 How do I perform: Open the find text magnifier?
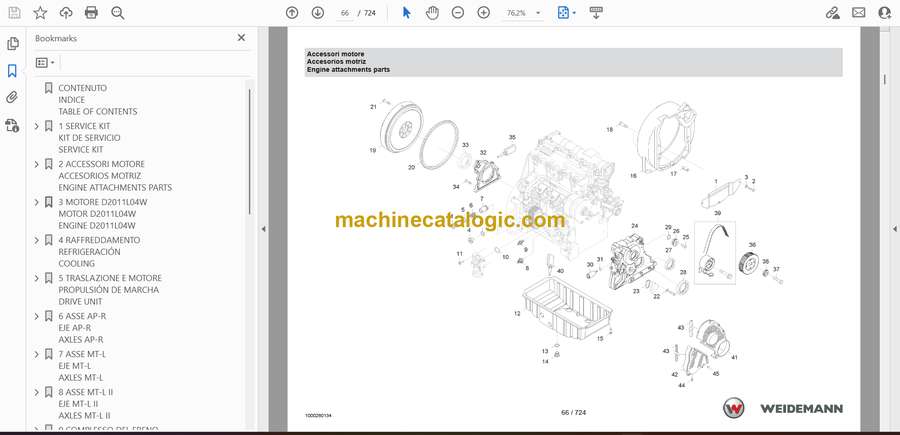click(118, 13)
